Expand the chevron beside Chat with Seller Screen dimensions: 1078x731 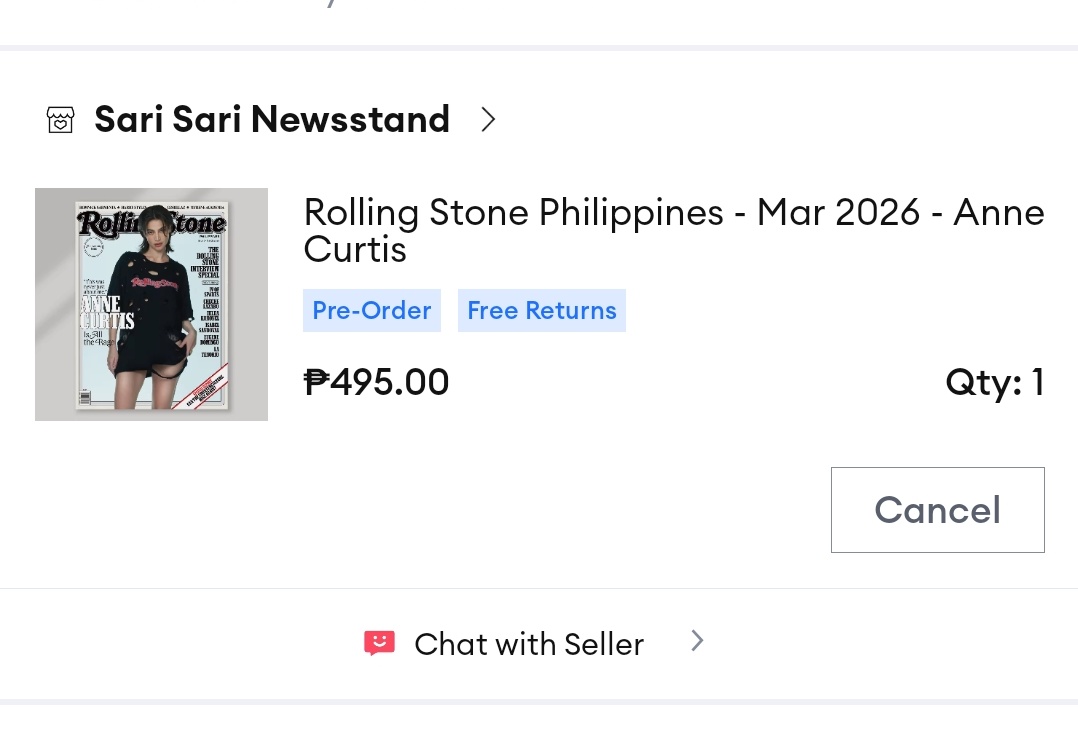[x=697, y=641]
